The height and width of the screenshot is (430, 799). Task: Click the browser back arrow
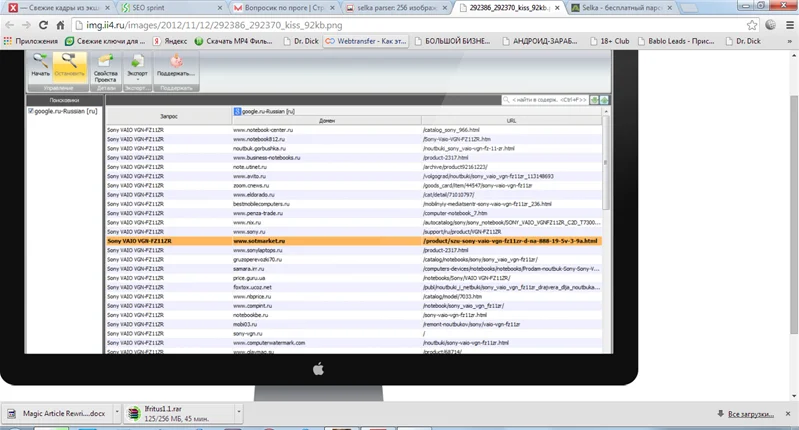(x=11, y=24)
